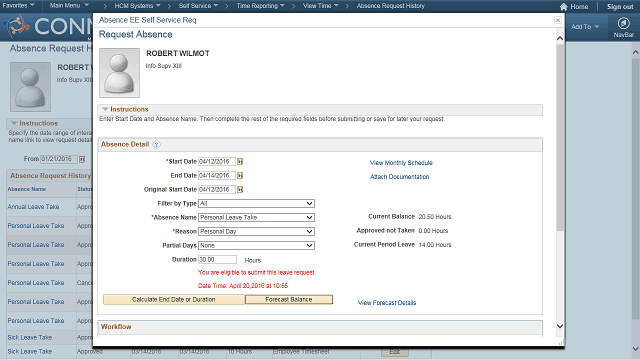Open the Favorites menu
Screen dimensions: 640x360
point(18,6)
